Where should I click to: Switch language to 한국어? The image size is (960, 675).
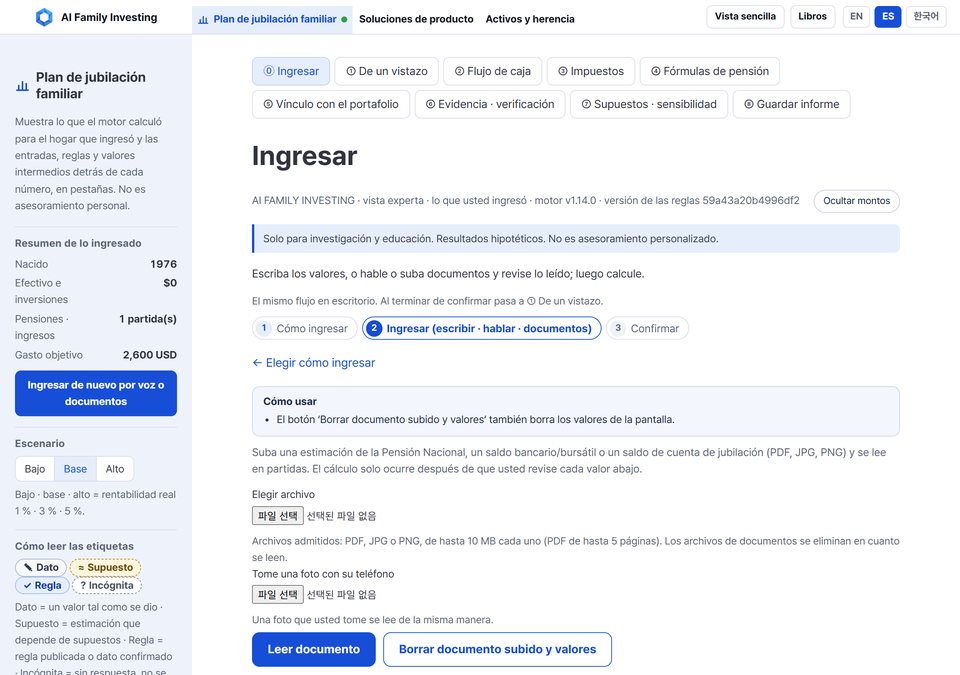[926, 17]
